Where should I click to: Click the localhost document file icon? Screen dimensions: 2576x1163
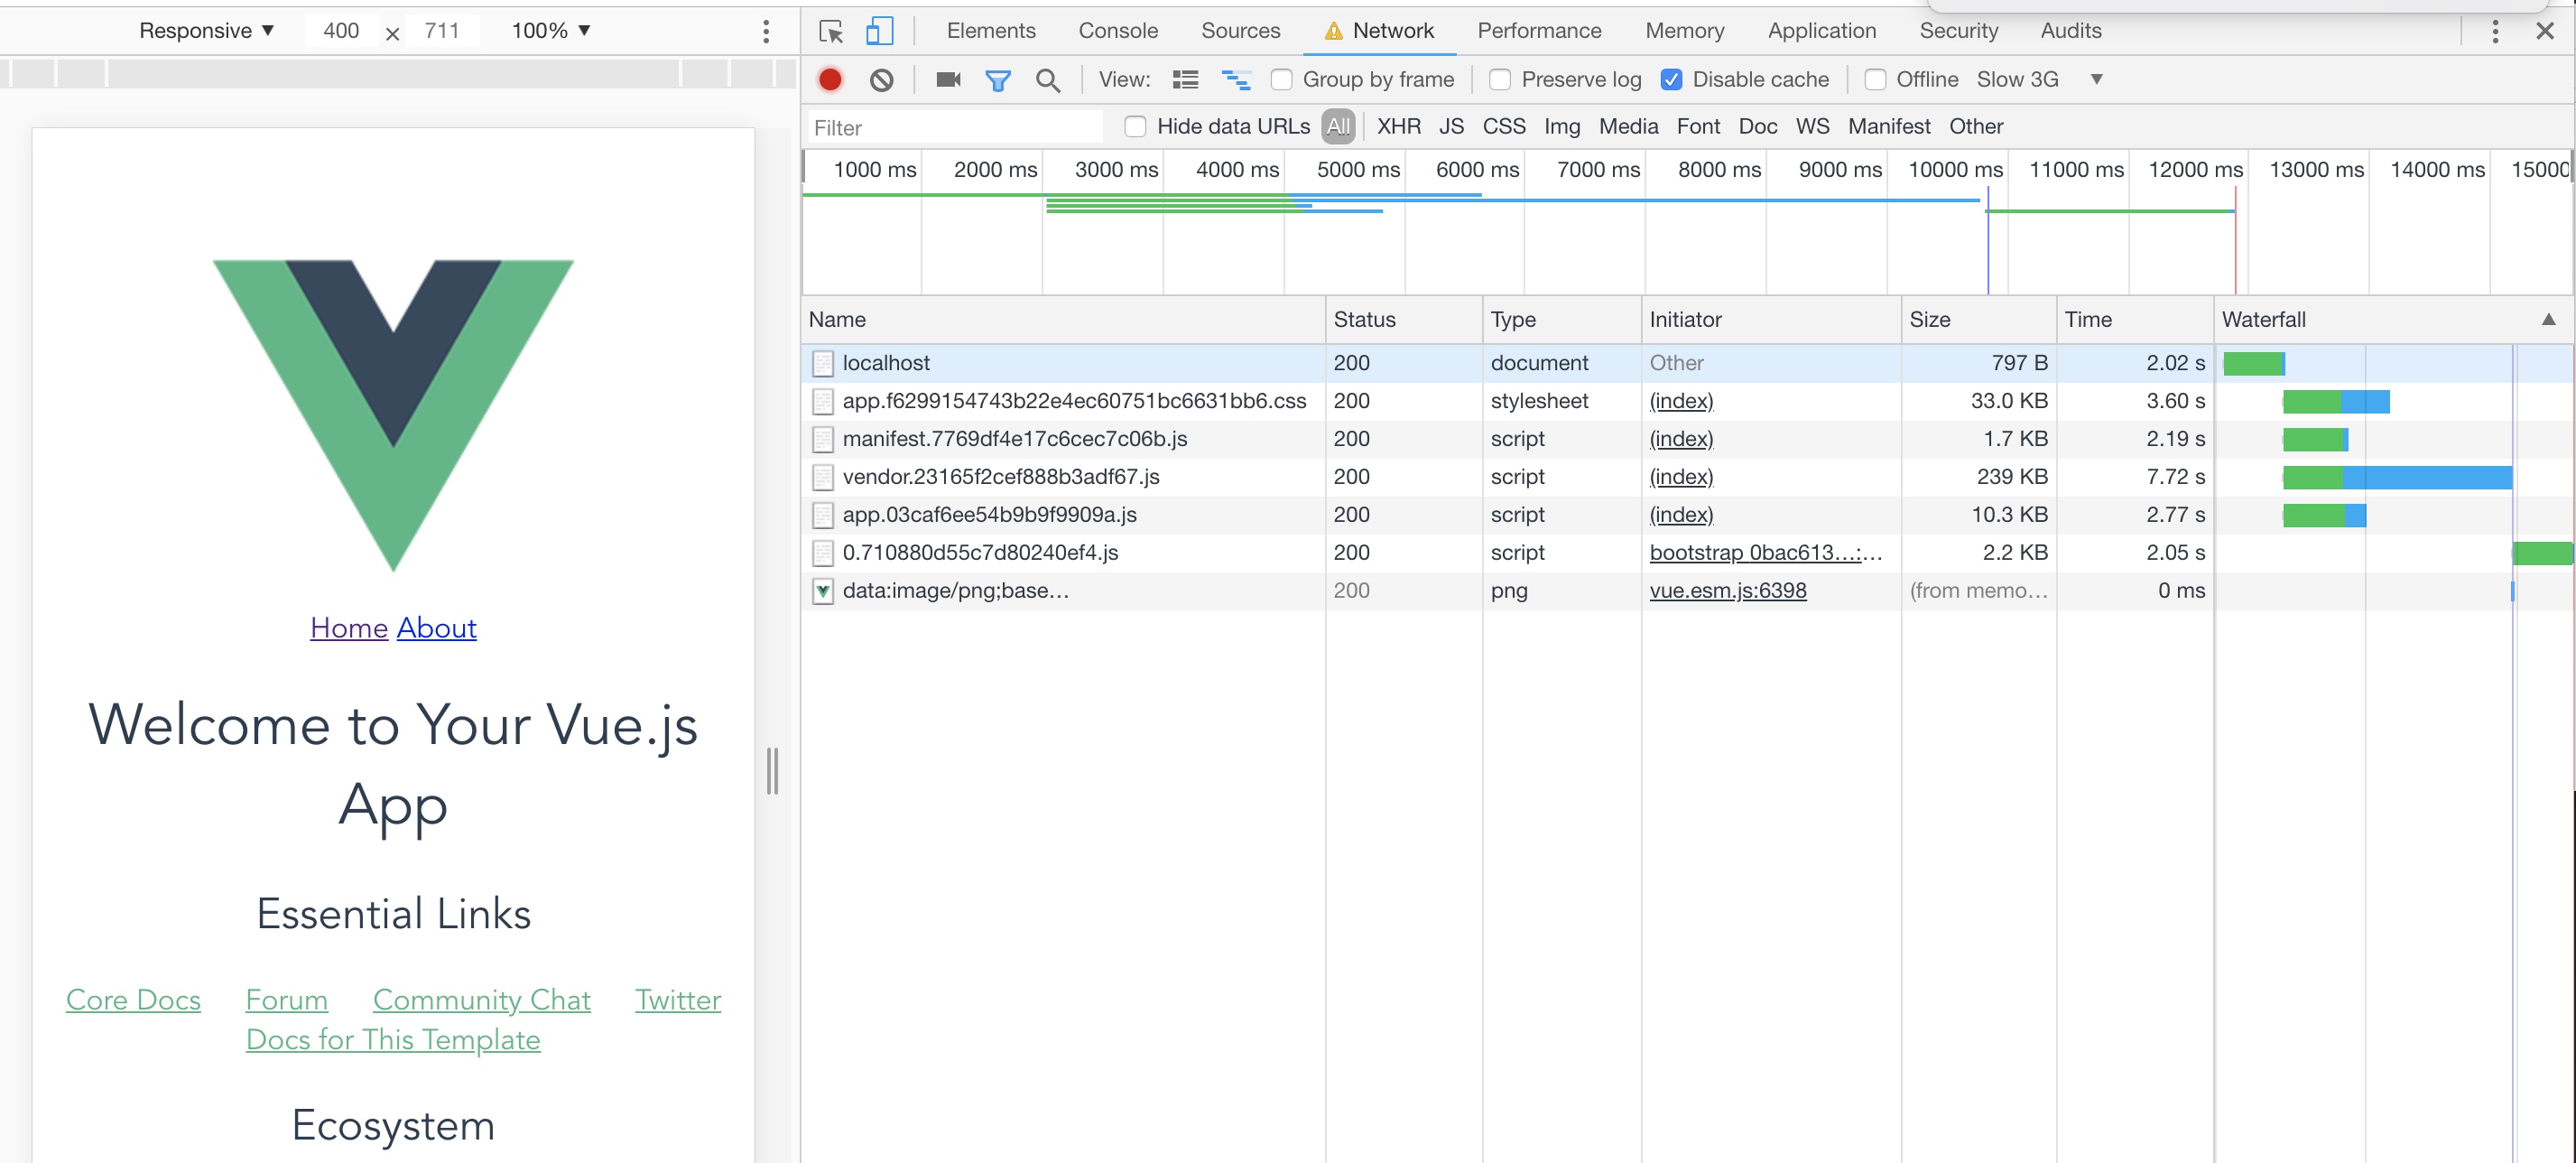(x=822, y=363)
